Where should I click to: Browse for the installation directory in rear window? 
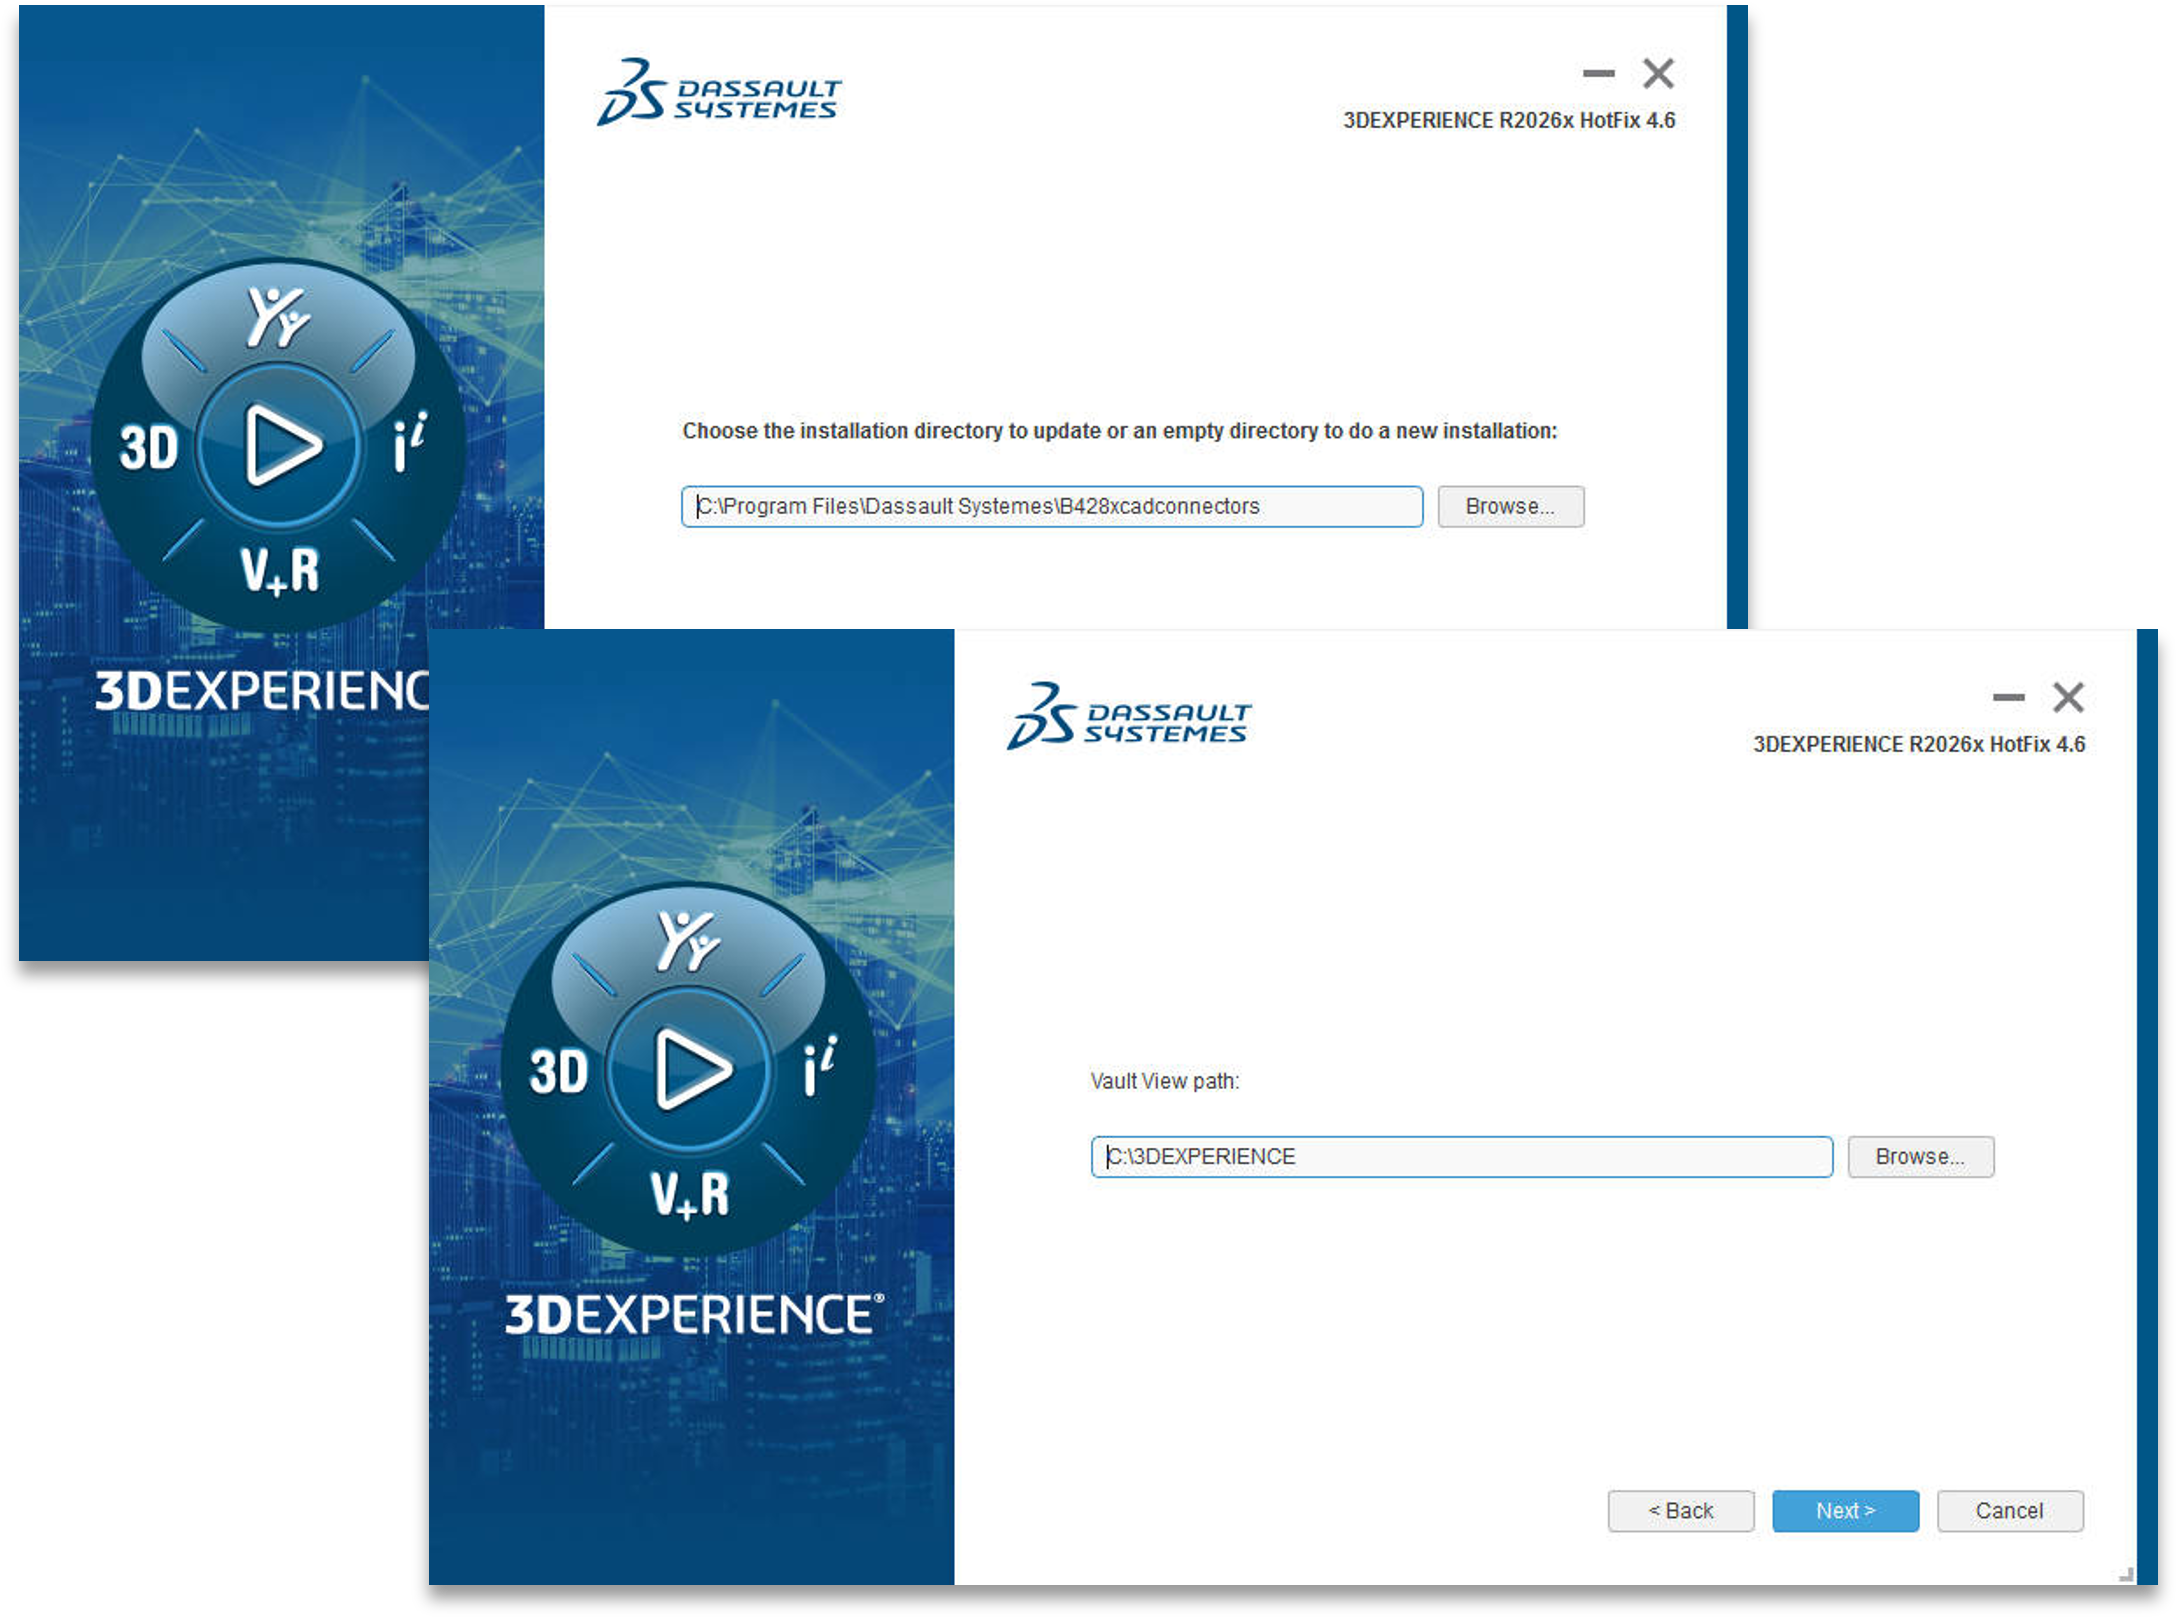(1510, 506)
